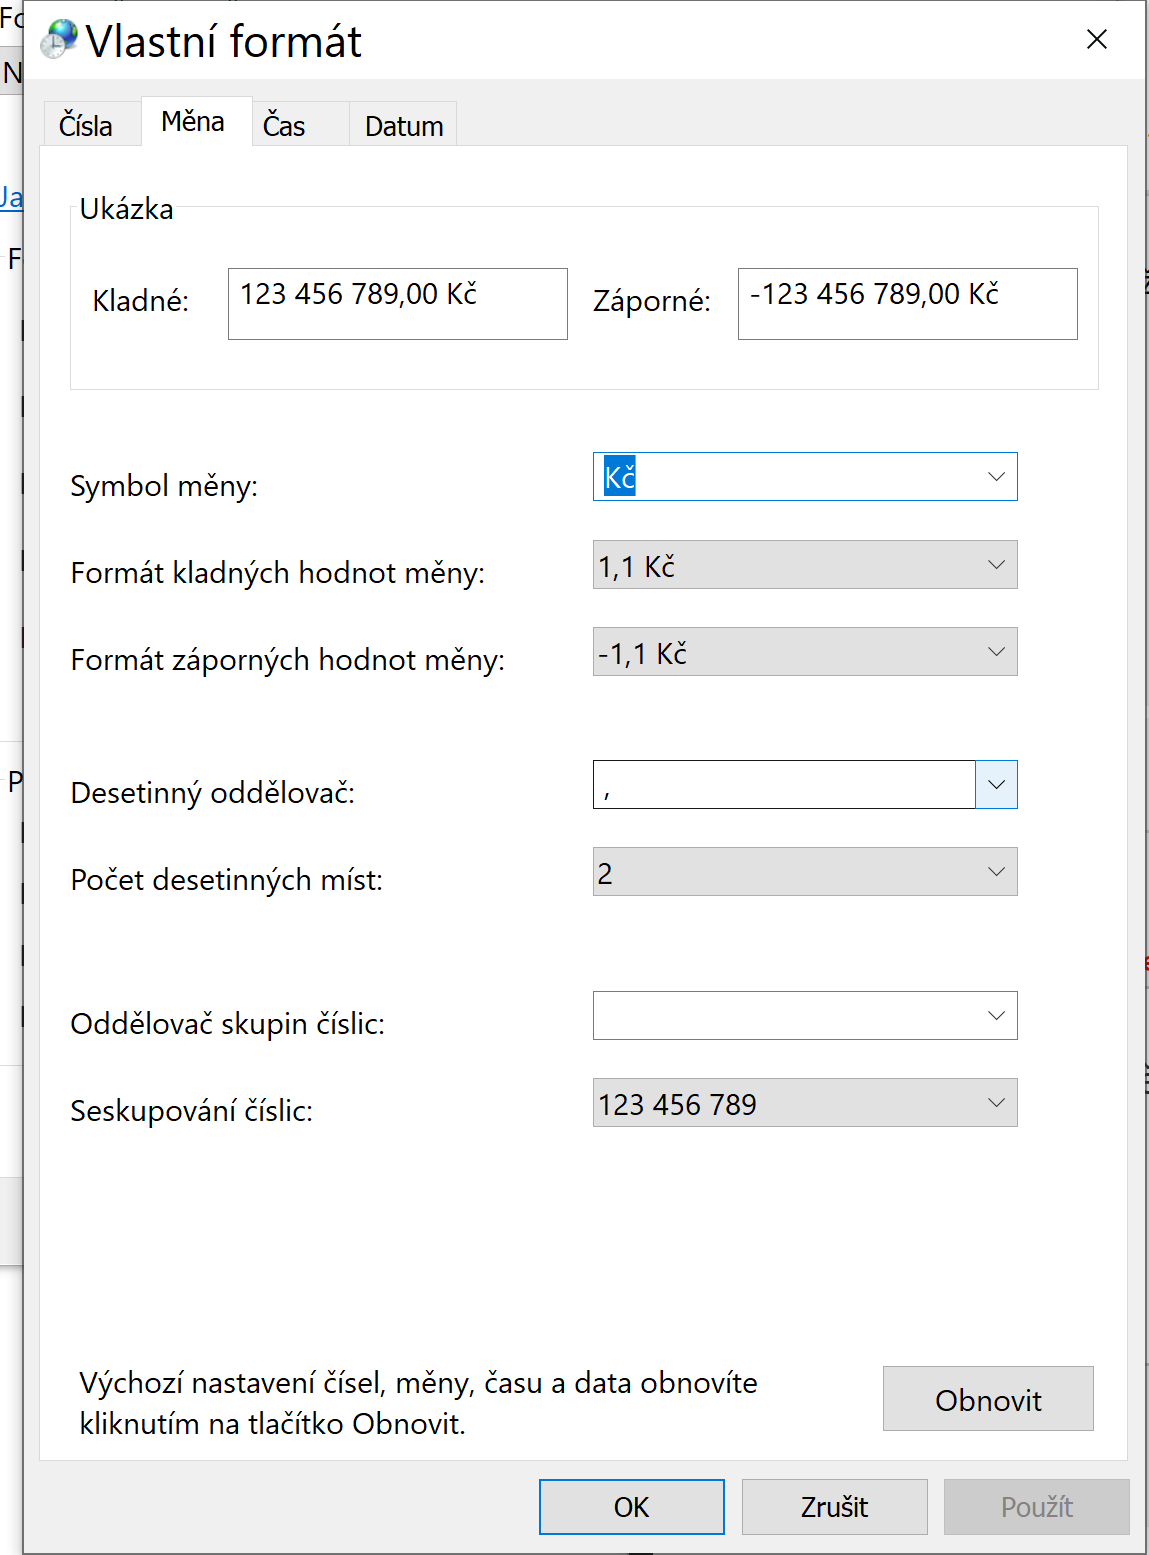Open Seskupování číslic dropdown

coord(995,1103)
